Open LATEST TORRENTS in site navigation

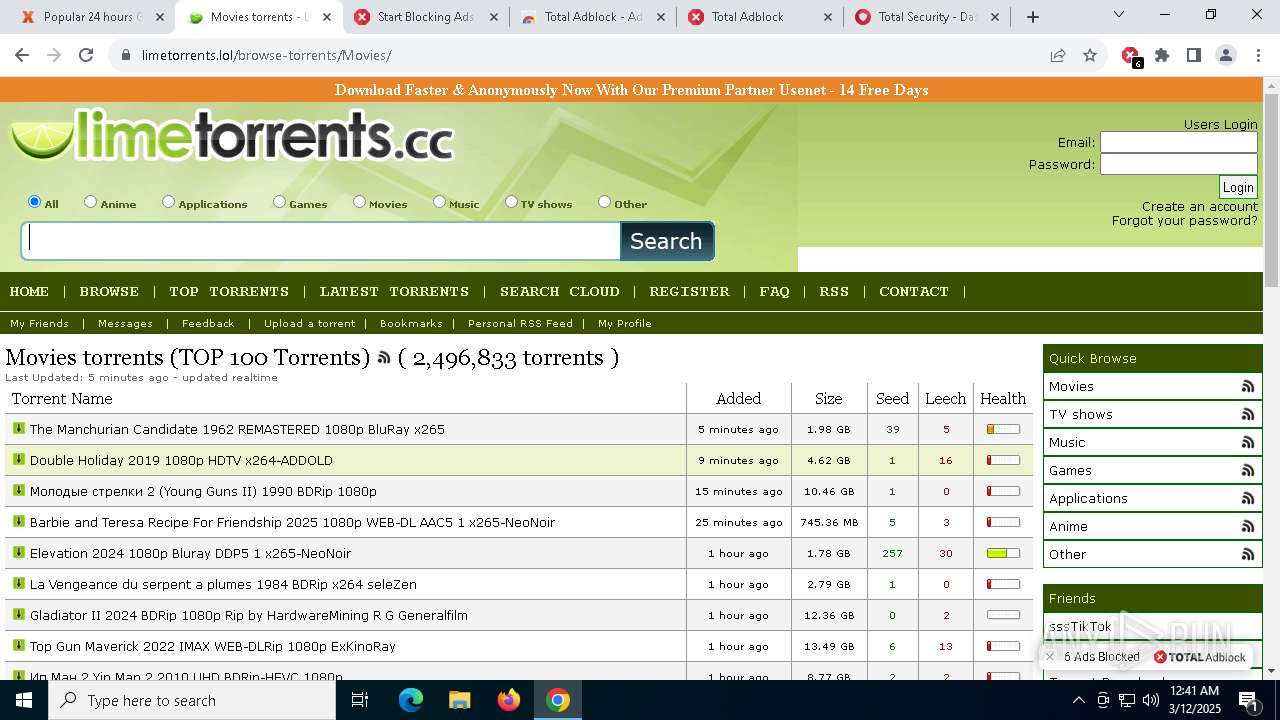click(x=394, y=291)
